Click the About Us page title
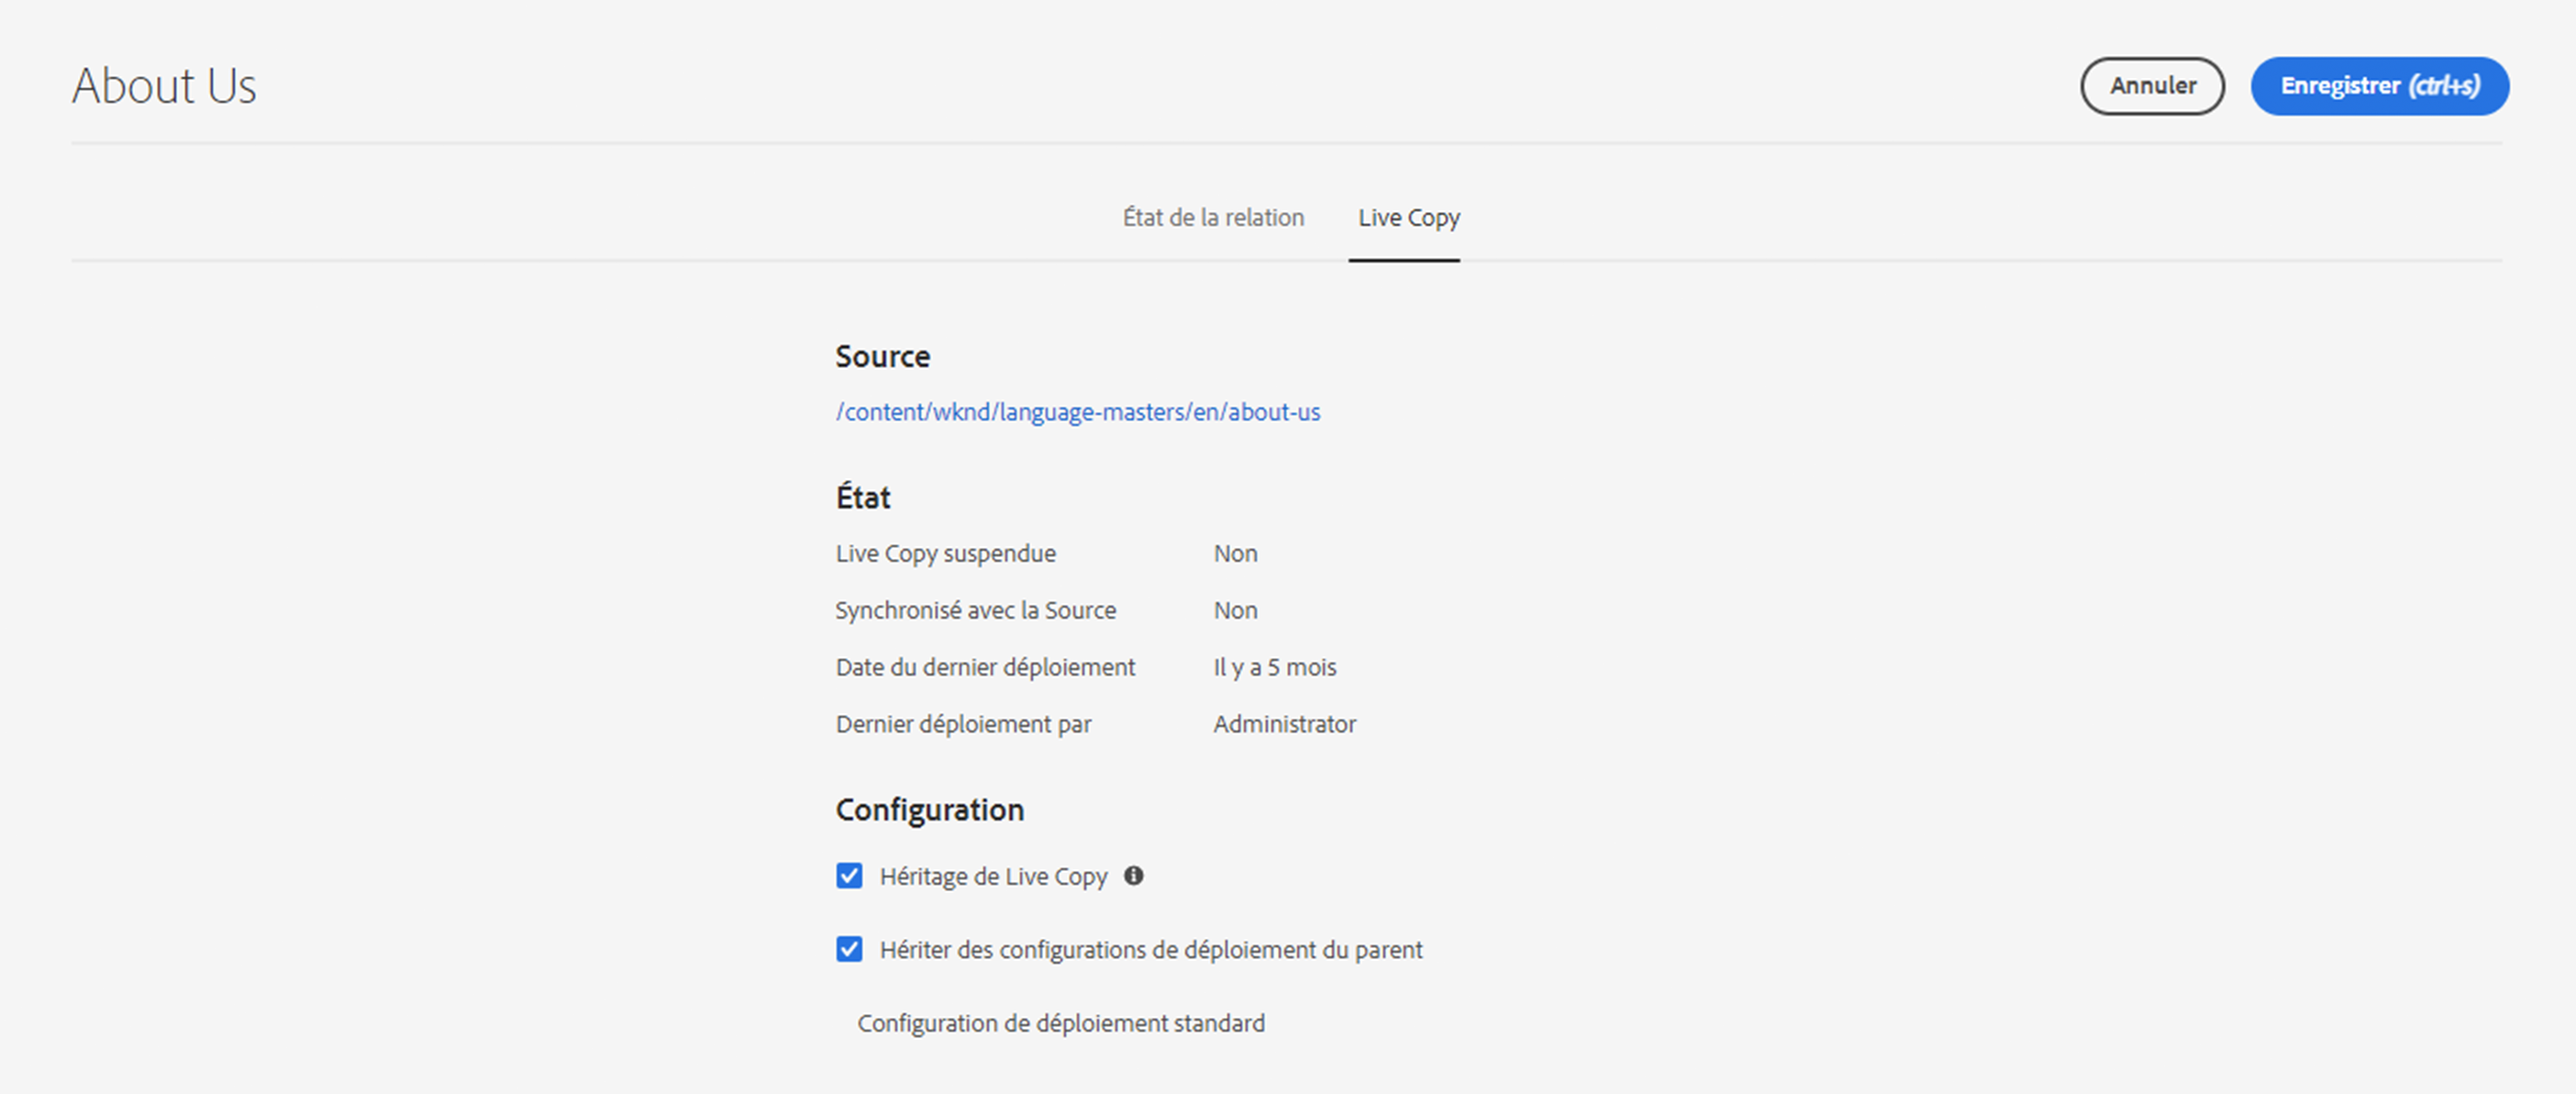The image size is (2576, 1094). coord(164,86)
